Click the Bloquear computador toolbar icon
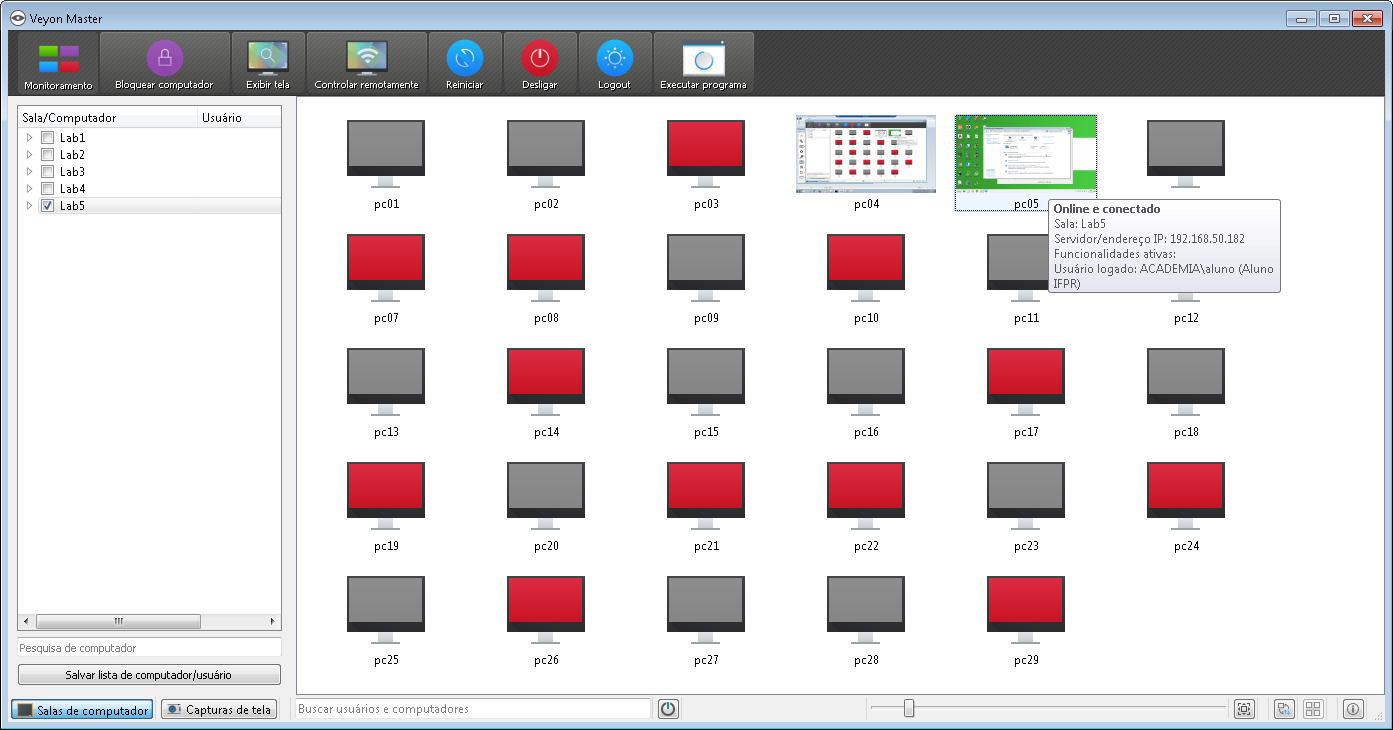The width and height of the screenshot is (1393, 730). click(x=164, y=60)
